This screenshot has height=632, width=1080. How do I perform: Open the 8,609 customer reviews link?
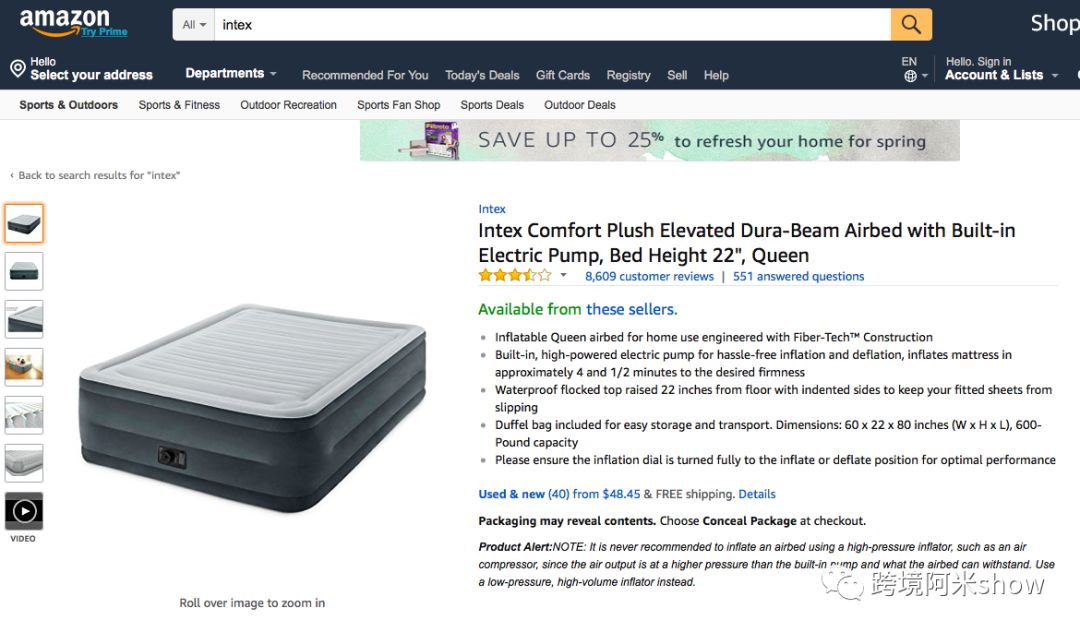pos(649,276)
